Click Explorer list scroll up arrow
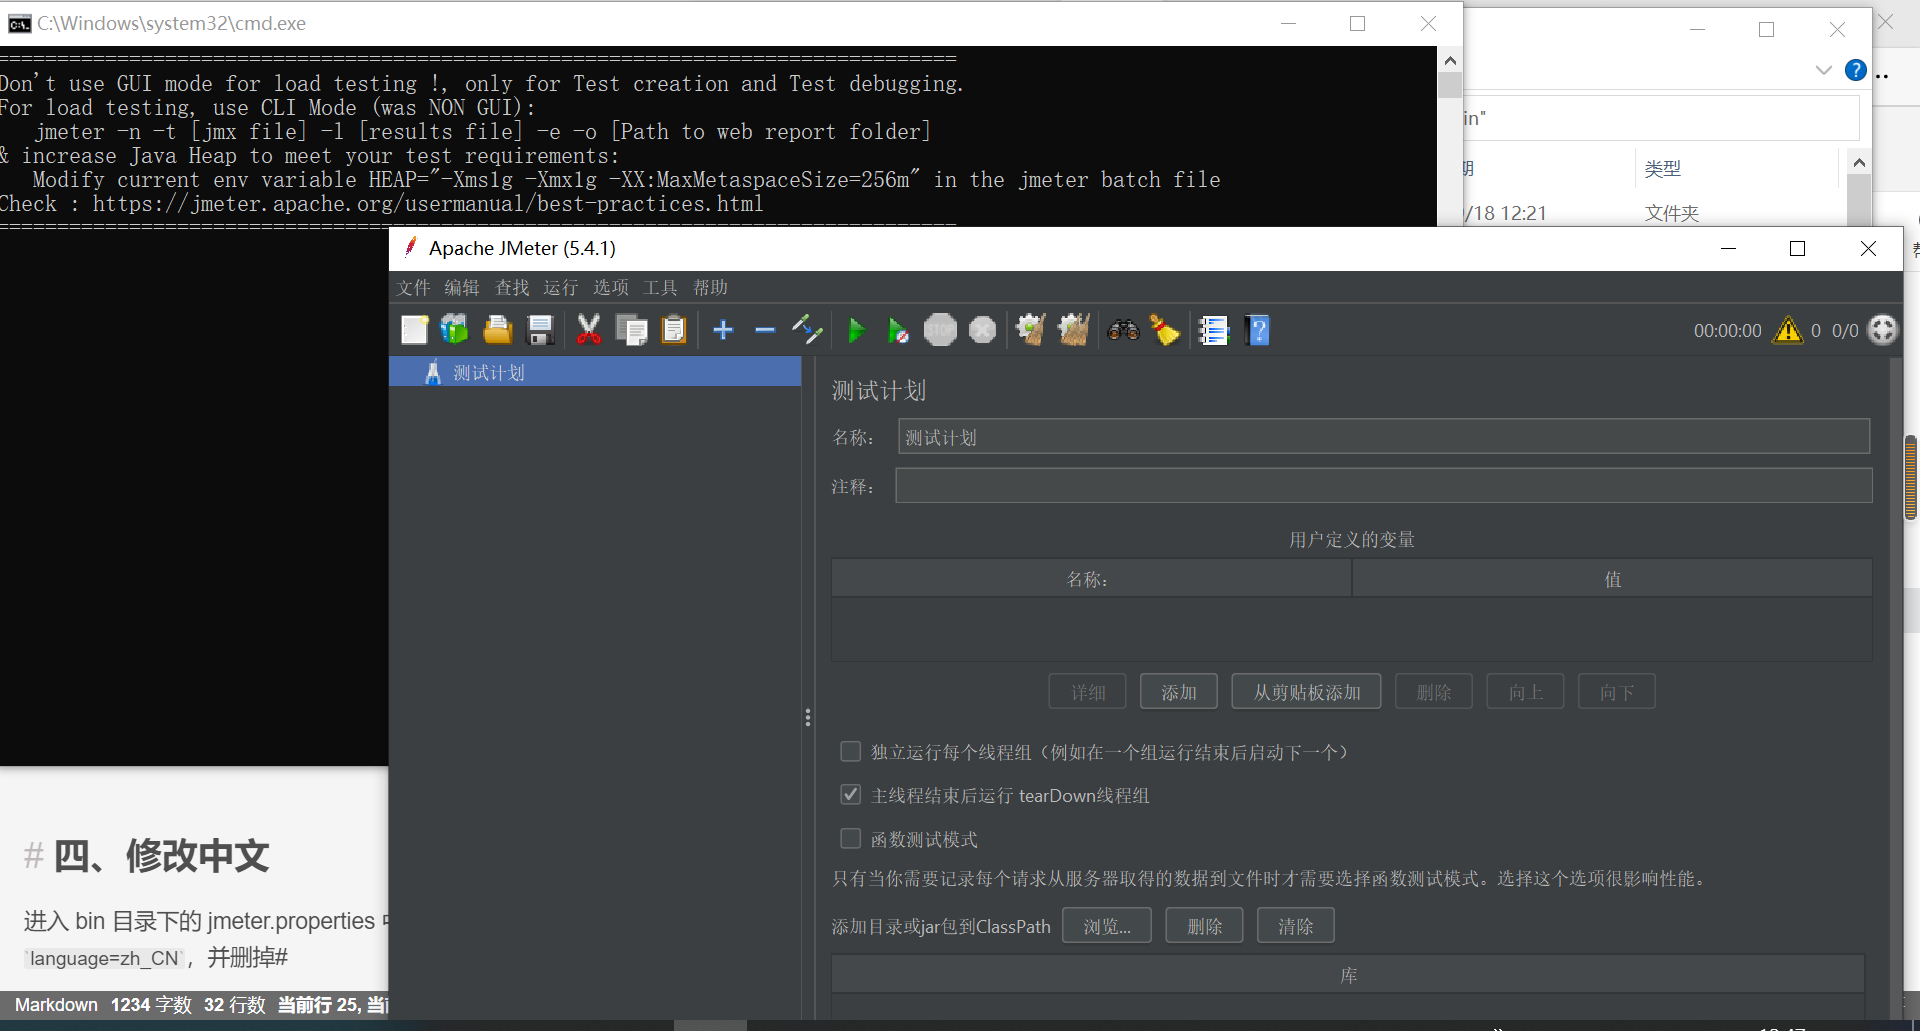Viewport: 1920px width, 1031px height. tap(1859, 162)
